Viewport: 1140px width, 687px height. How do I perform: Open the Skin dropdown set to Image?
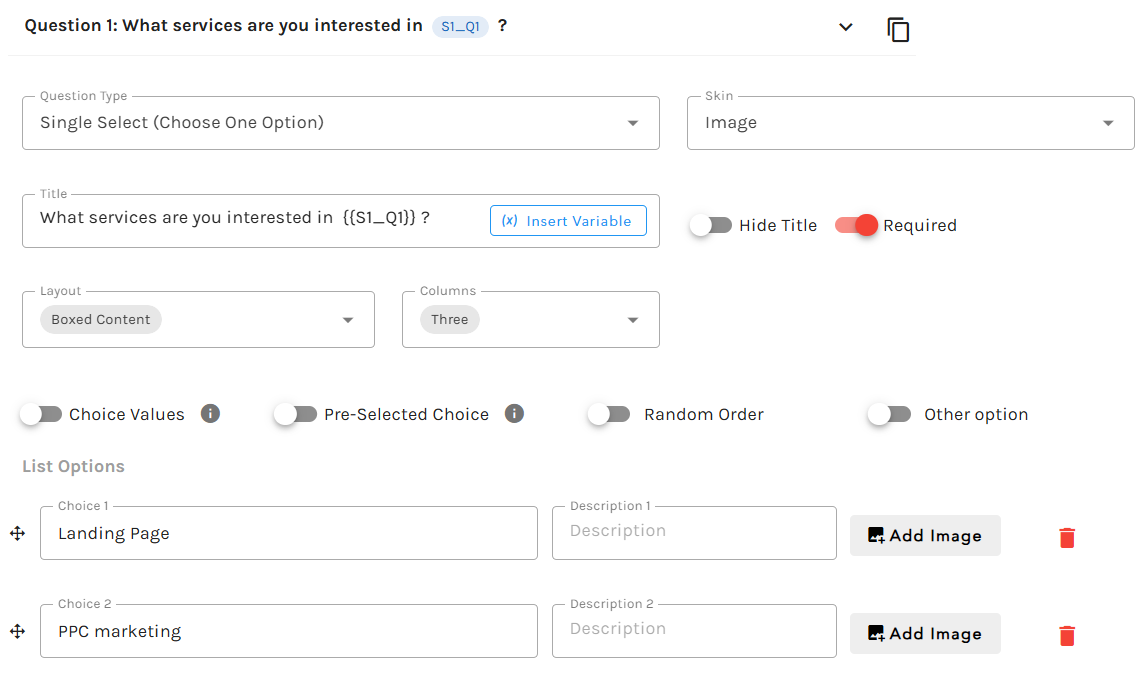910,123
